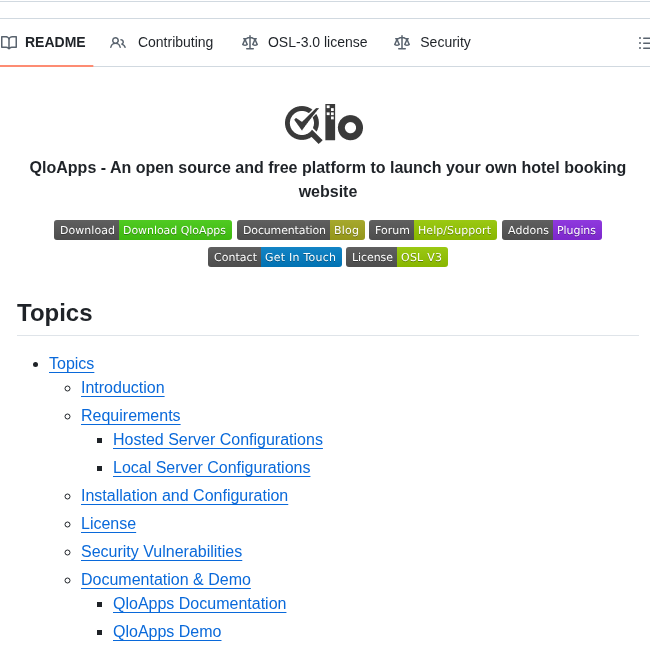Follow the Topics link in list
Screen dimensions: 650x650
pyautogui.click(x=71, y=364)
